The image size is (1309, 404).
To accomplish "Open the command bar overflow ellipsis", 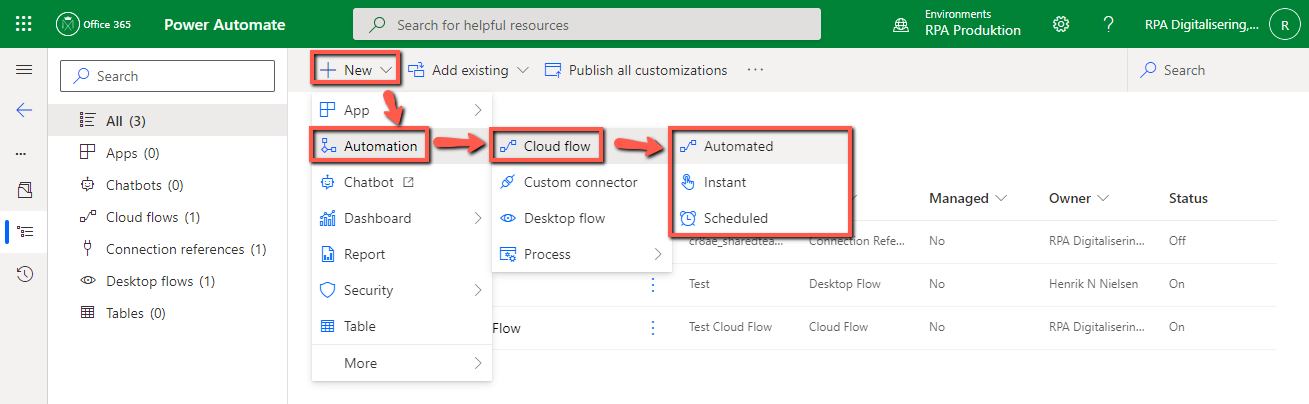I will (755, 70).
